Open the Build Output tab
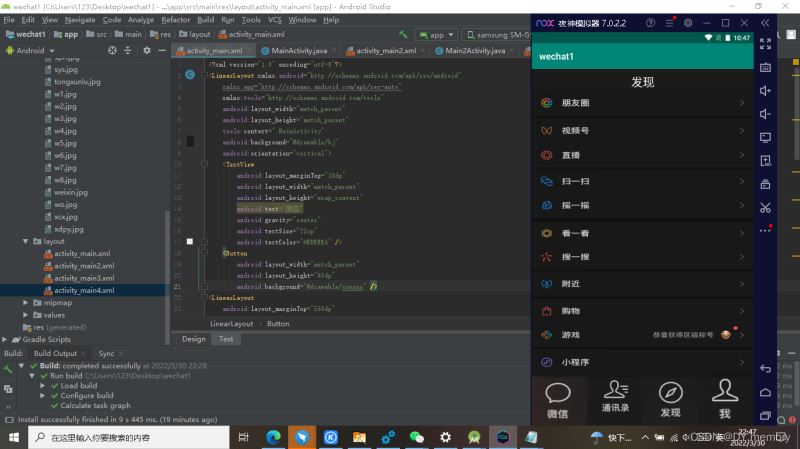Viewport: 800px width, 449px height. pos(55,354)
